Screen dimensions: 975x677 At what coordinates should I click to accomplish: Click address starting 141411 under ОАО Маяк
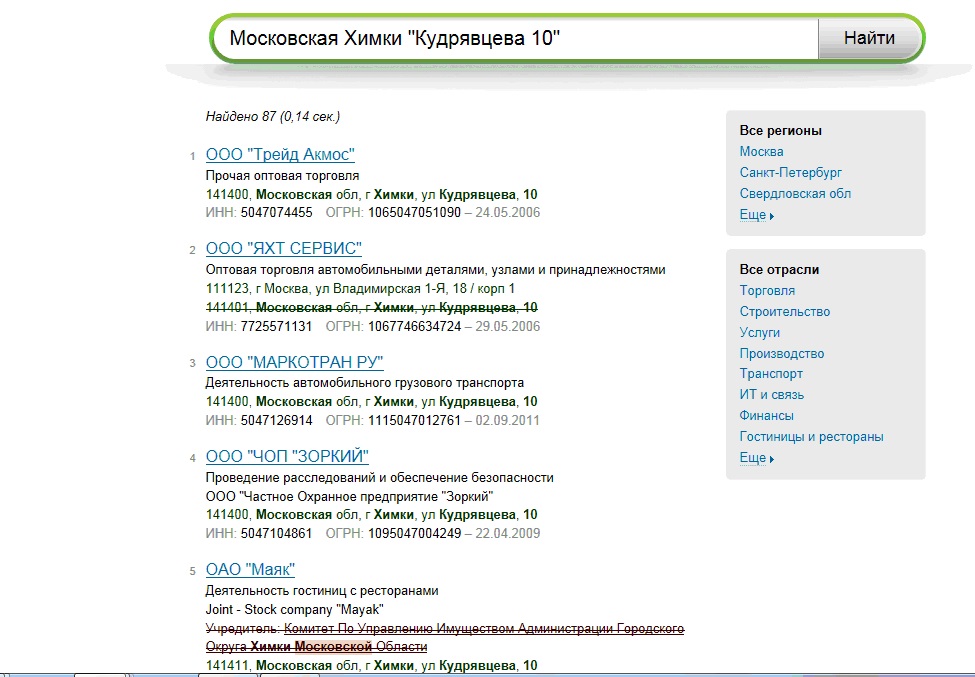pos(372,665)
